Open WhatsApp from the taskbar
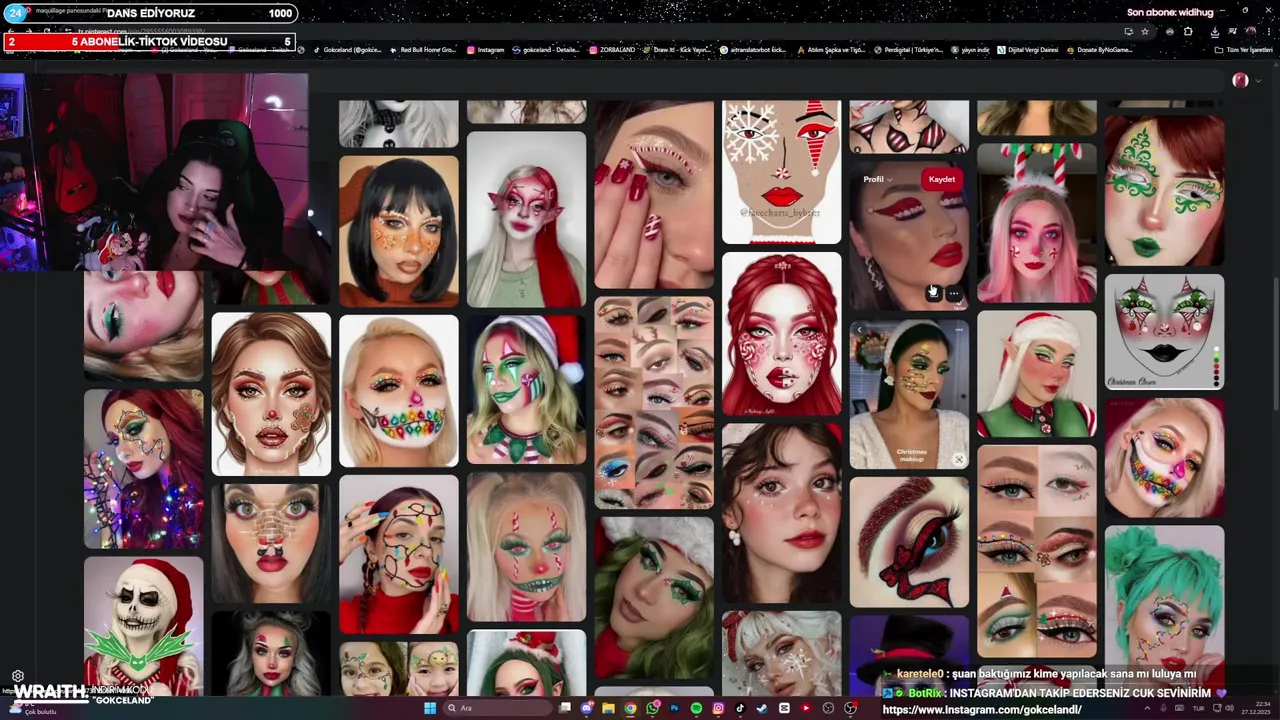The width and height of the screenshot is (1280, 720). pos(653,708)
